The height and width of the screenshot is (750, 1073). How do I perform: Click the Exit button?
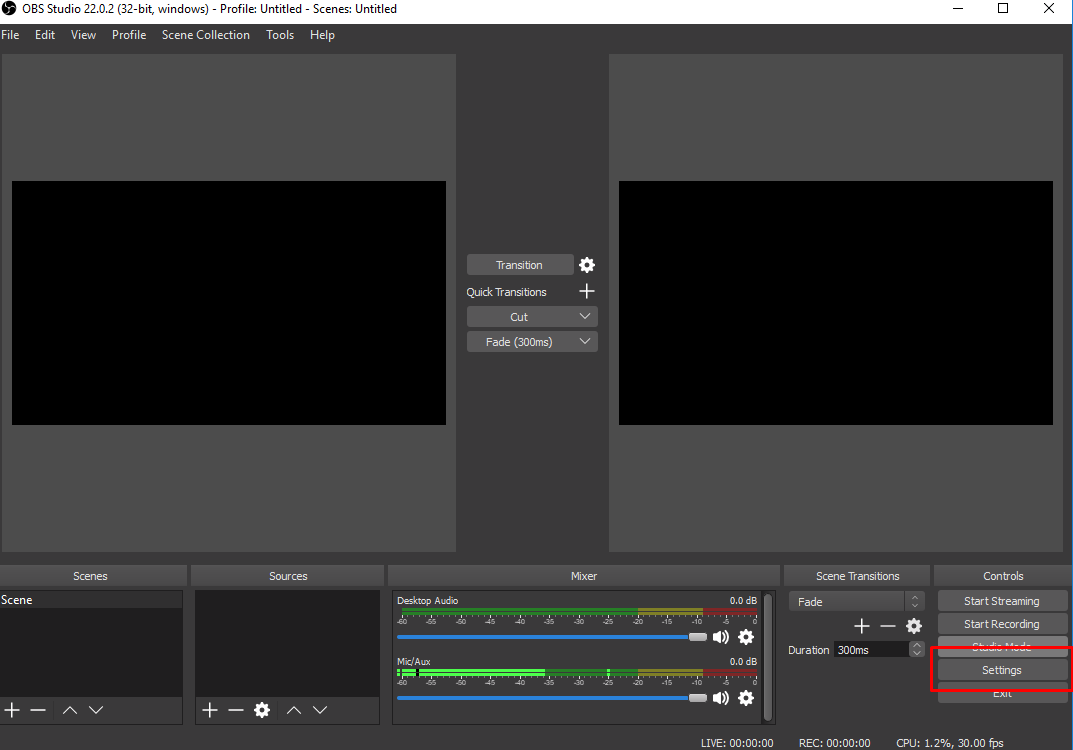click(1002, 693)
